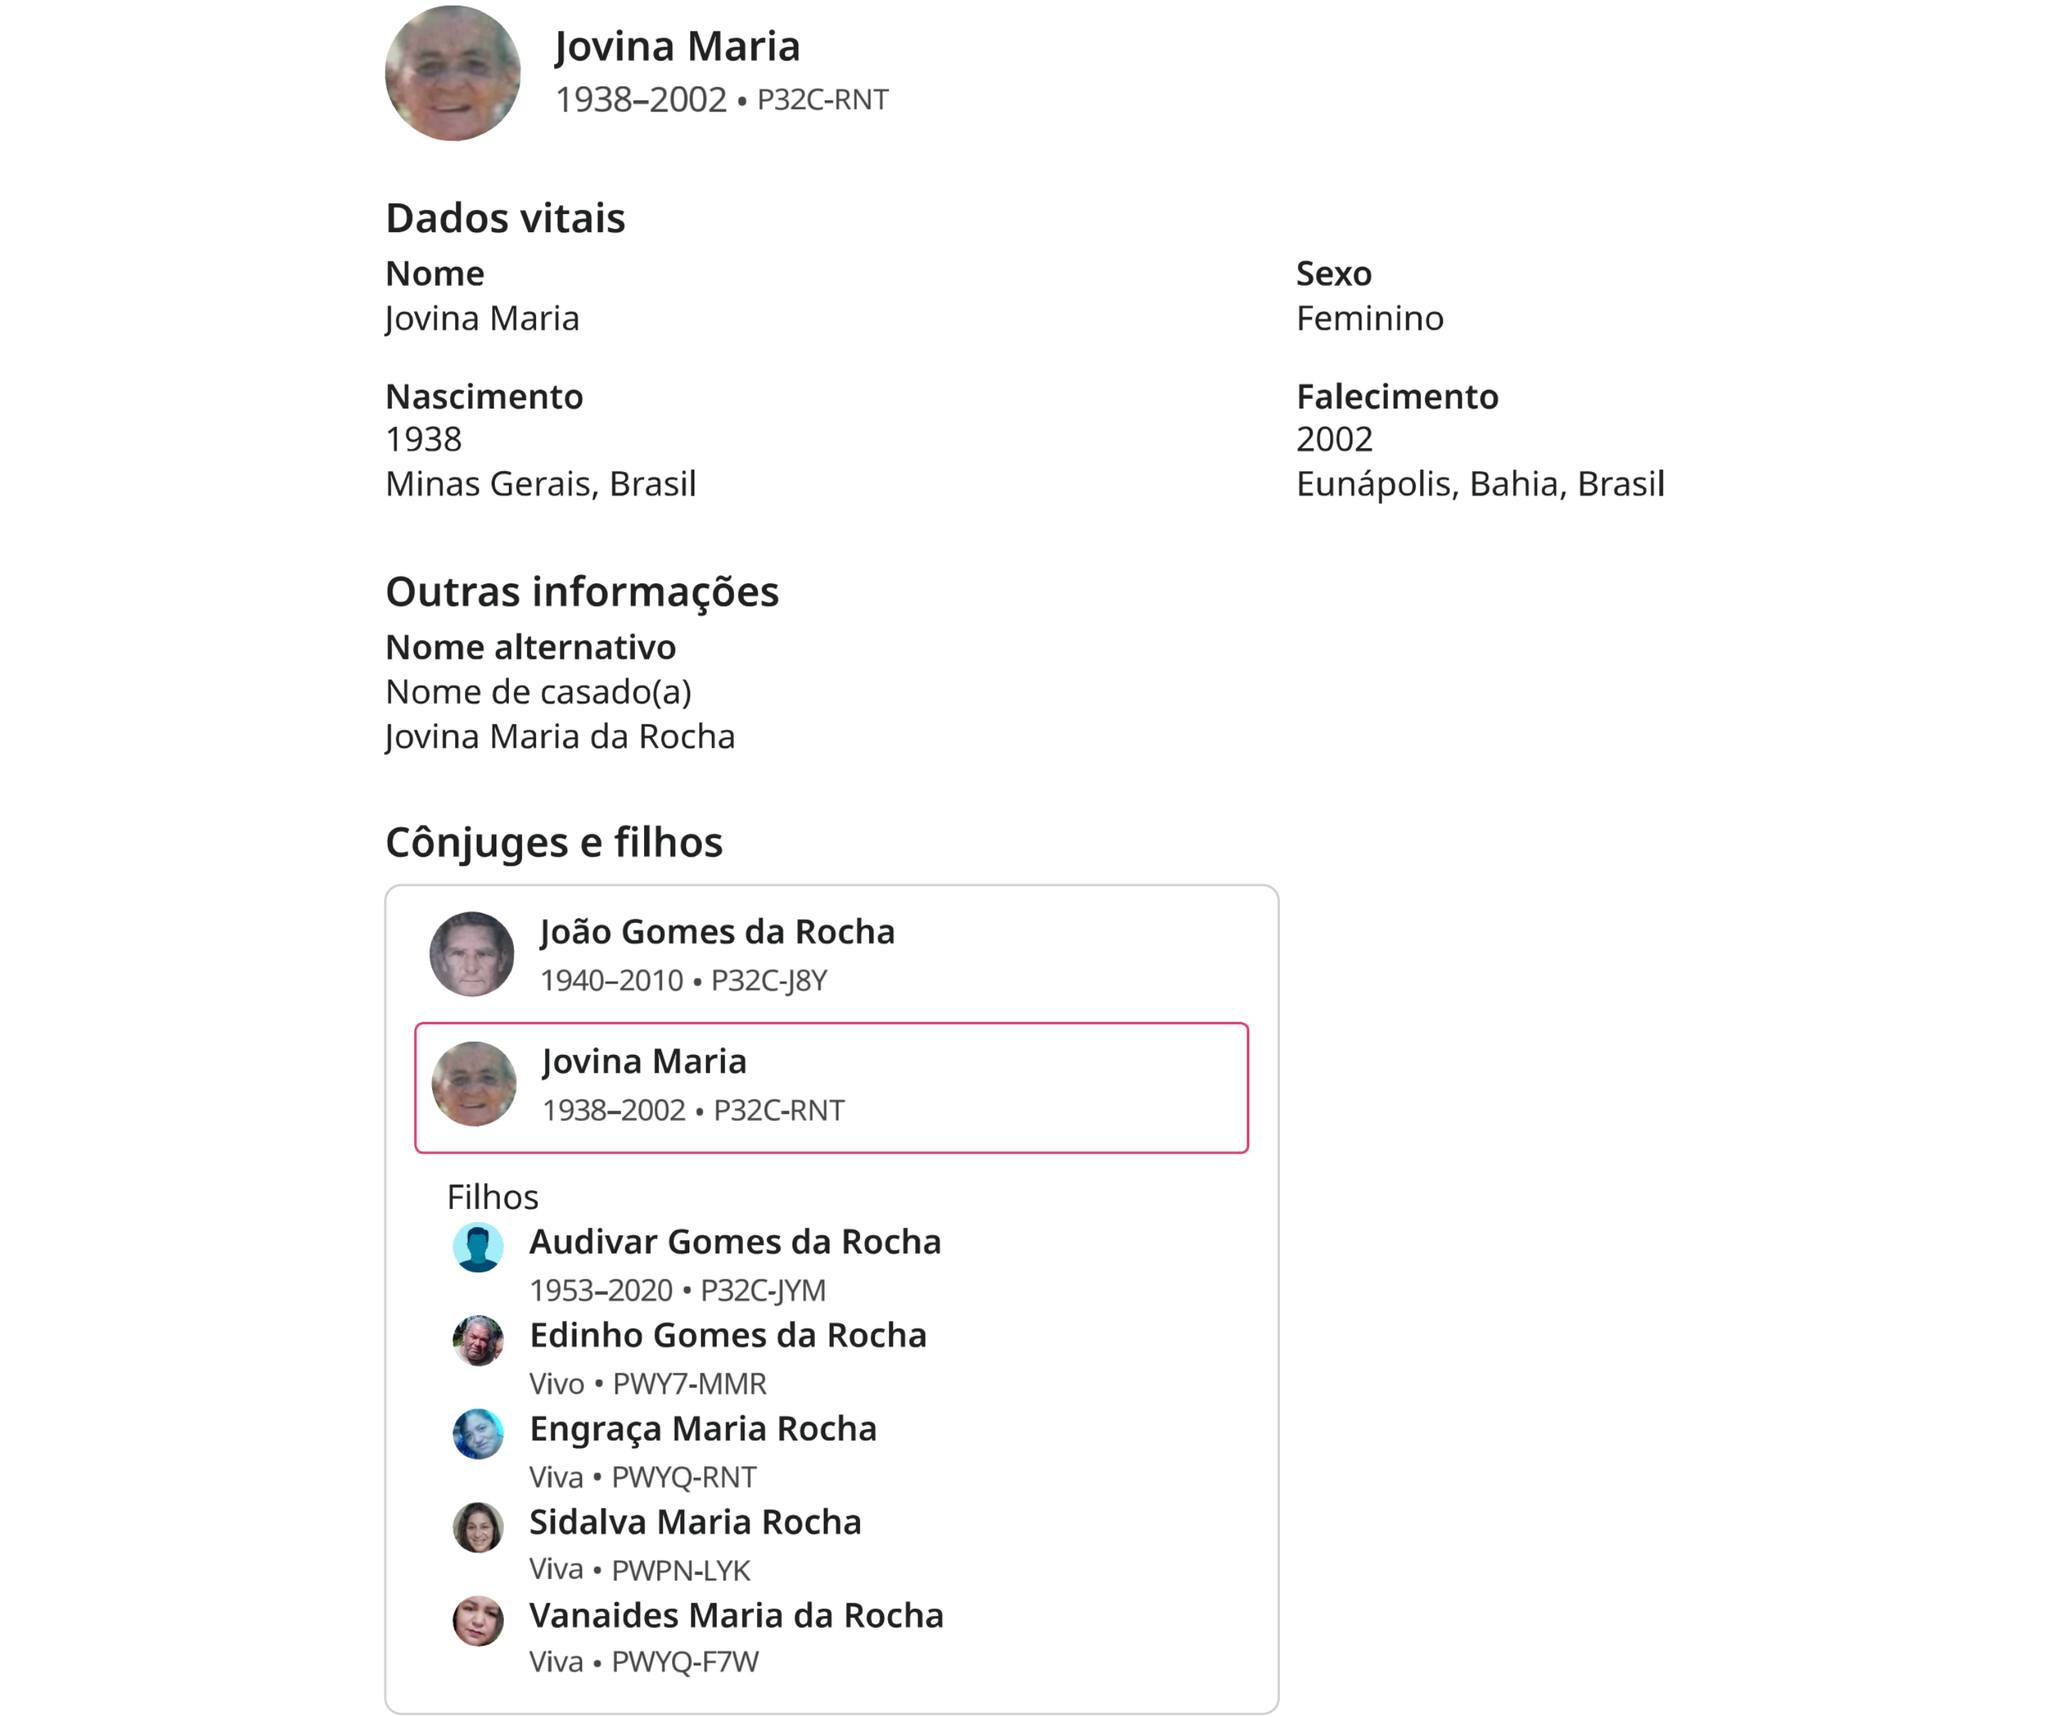Click Jovina Maria's large header portrait
This screenshot has width=2048, height=1717.
click(452, 73)
